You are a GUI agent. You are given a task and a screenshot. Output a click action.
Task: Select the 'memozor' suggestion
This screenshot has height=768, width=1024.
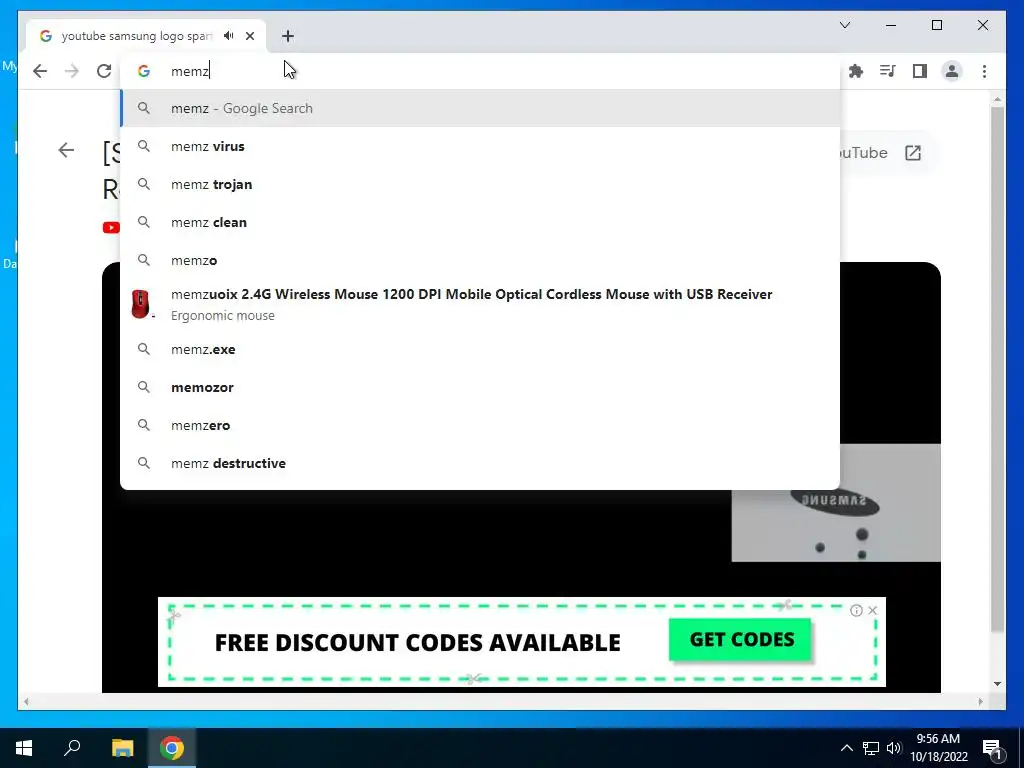[480, 387]
